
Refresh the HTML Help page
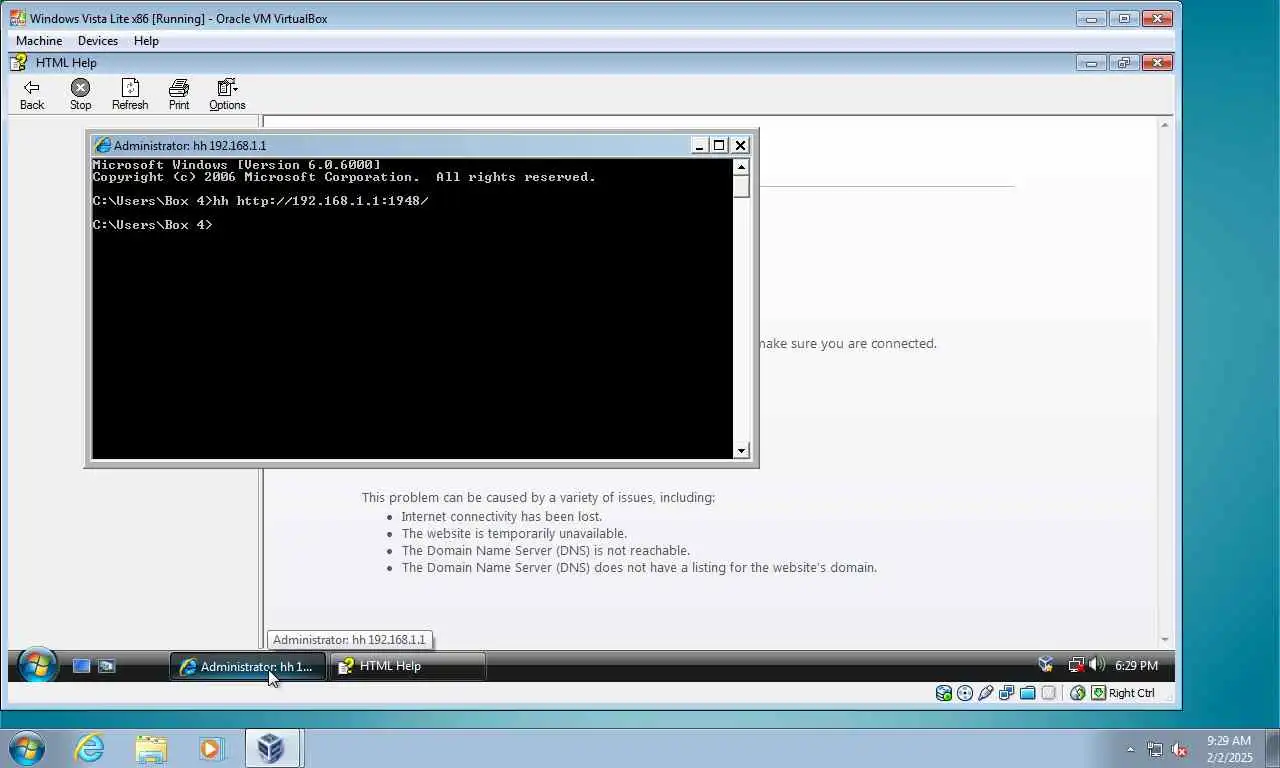pos(130,95)
